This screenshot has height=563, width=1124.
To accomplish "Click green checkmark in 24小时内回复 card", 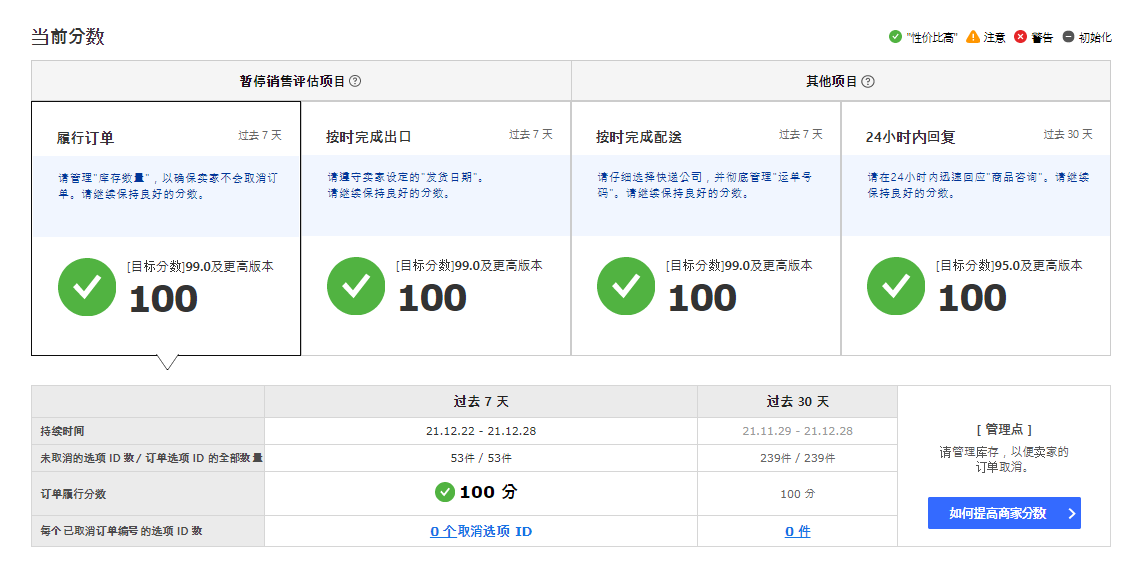I will click(896, 286).
